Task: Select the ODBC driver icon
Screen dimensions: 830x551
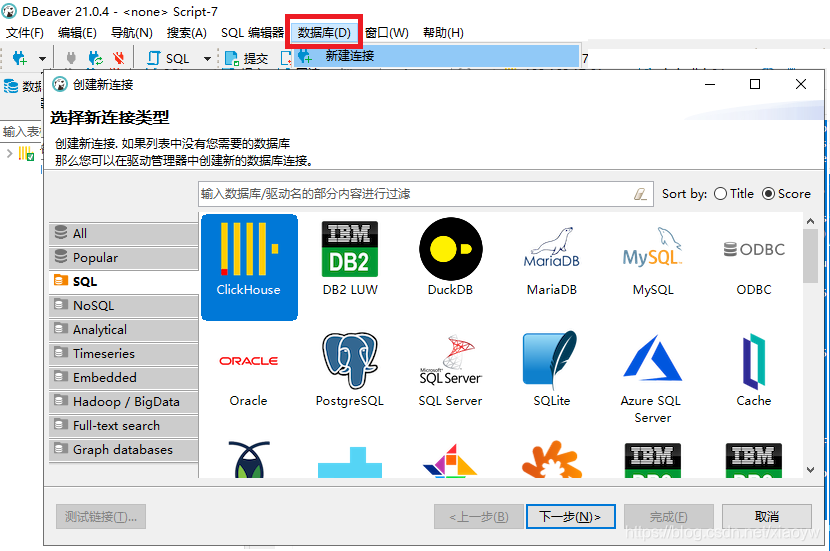Action: pos(754,249)
